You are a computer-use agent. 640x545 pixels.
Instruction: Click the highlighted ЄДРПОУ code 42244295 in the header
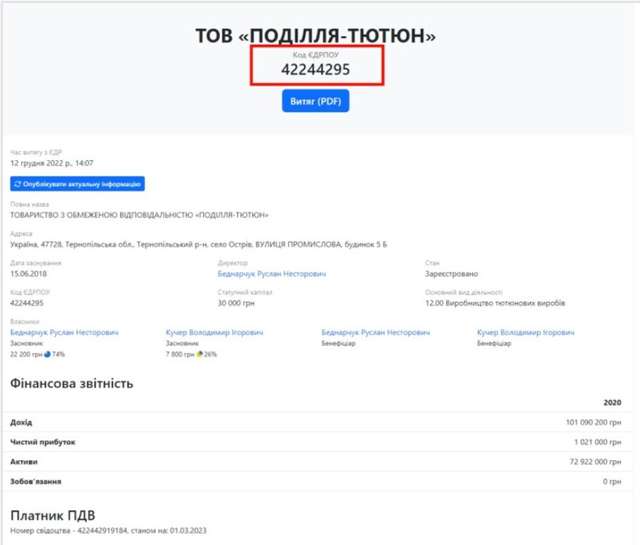(x=315, y=71)
